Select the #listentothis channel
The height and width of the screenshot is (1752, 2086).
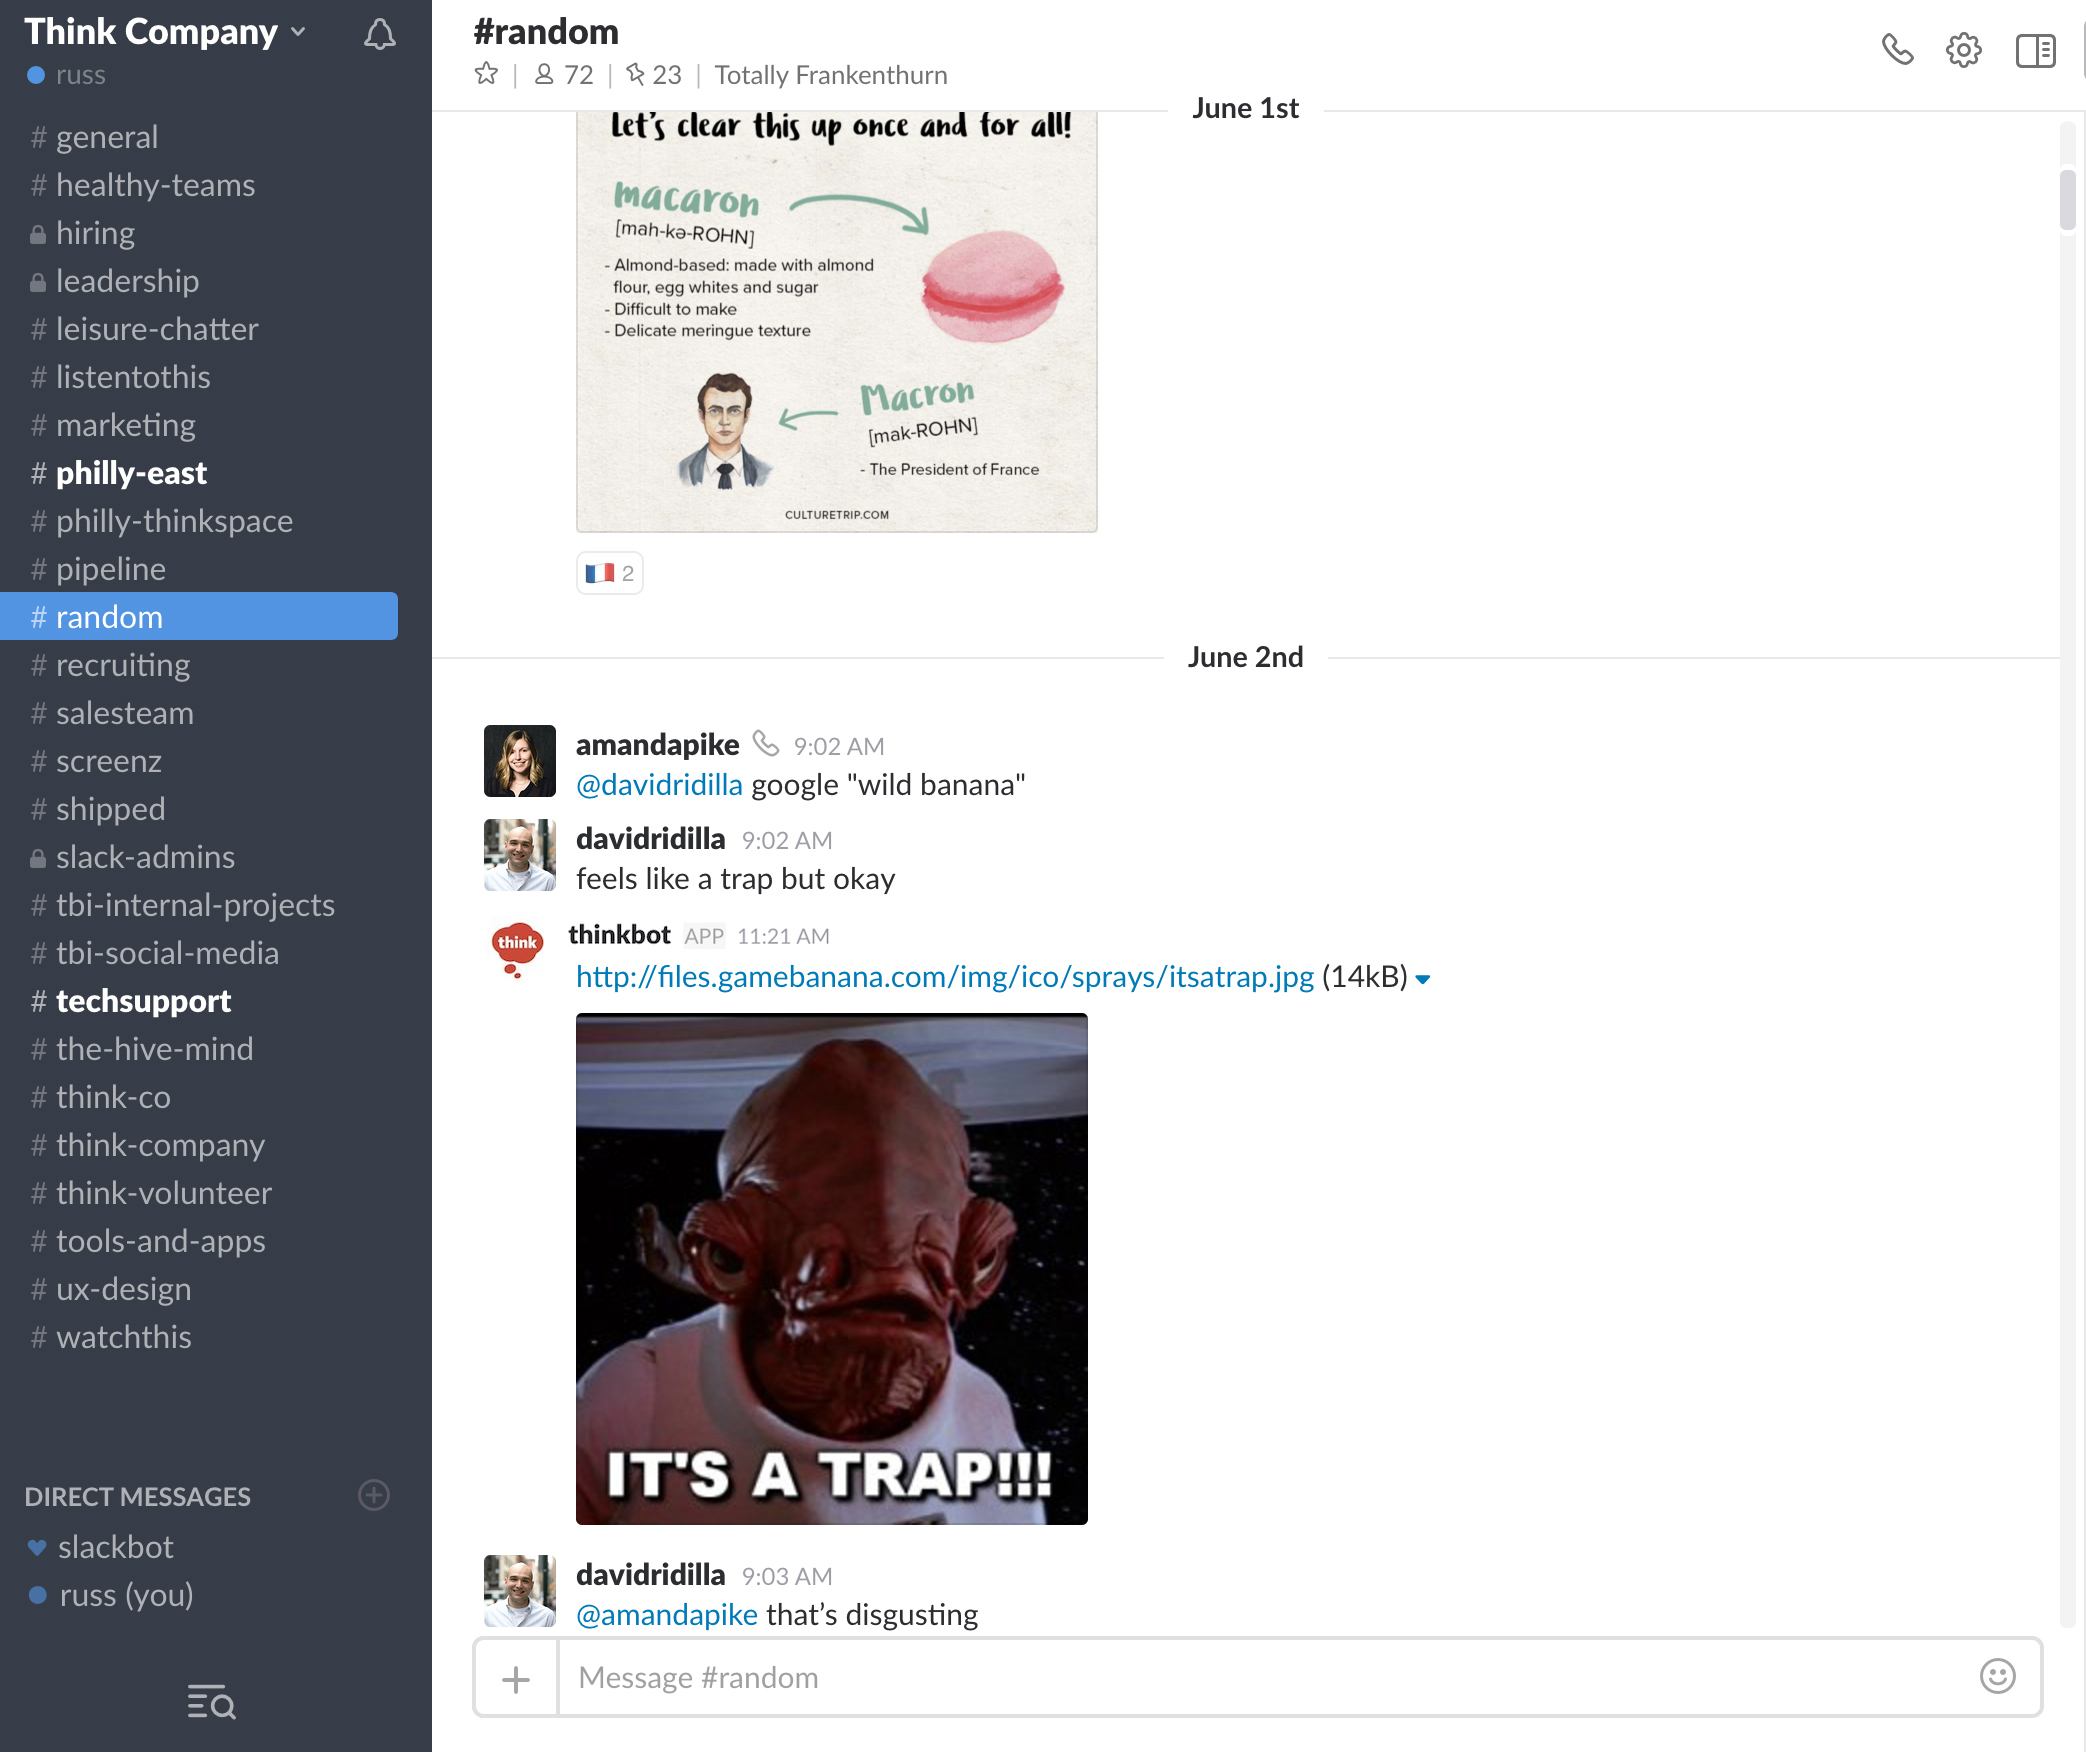(200, 377)
